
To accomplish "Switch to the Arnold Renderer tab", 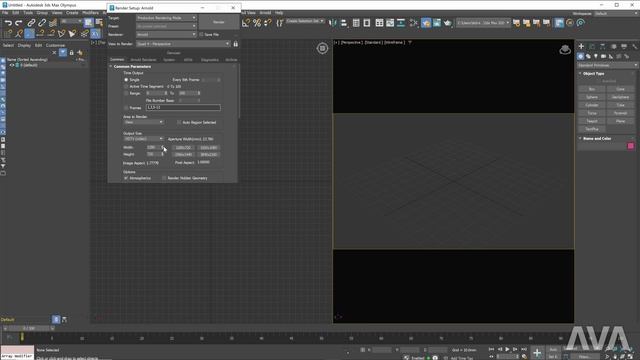I will click(143, 60).
